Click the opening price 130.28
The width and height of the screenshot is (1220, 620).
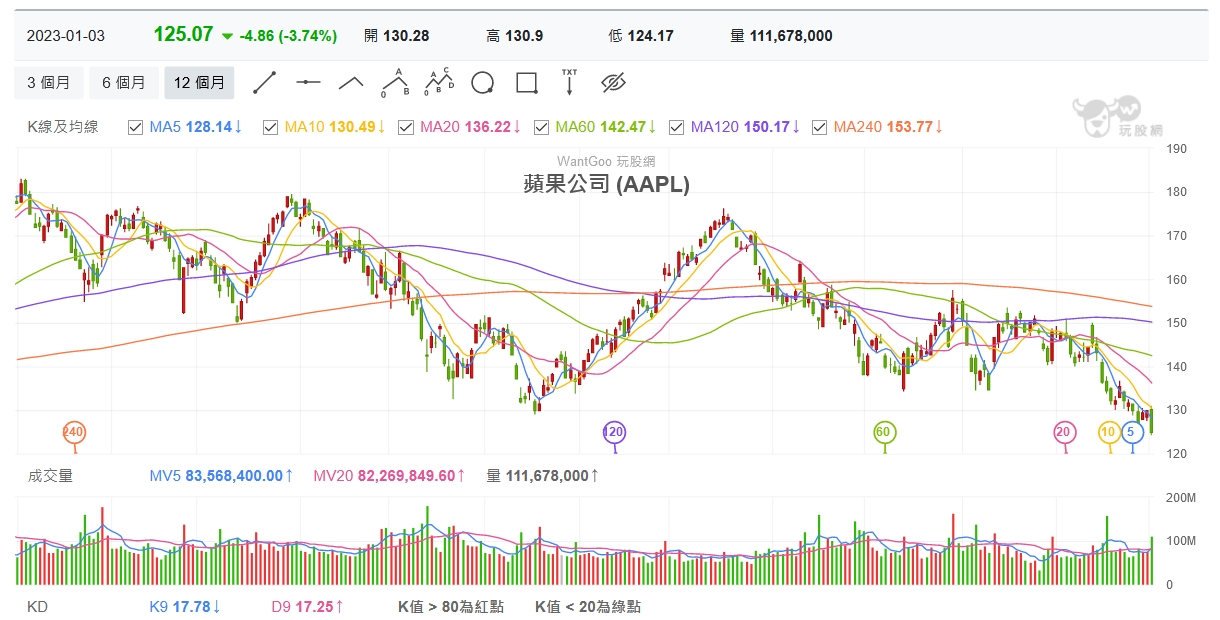406,36
